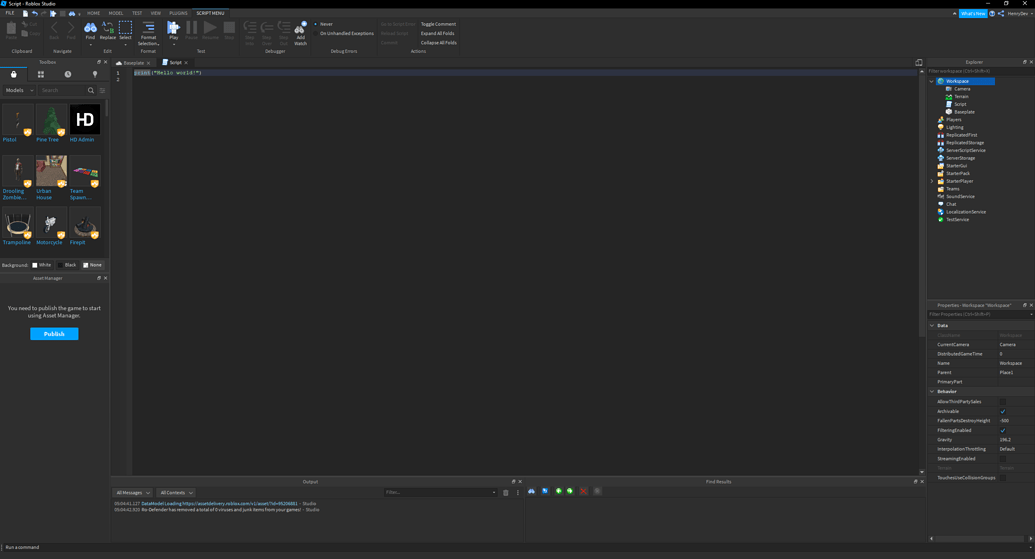1035x559 pixels.
Task: Click the red X in Find Results
Action: (584, 491)
